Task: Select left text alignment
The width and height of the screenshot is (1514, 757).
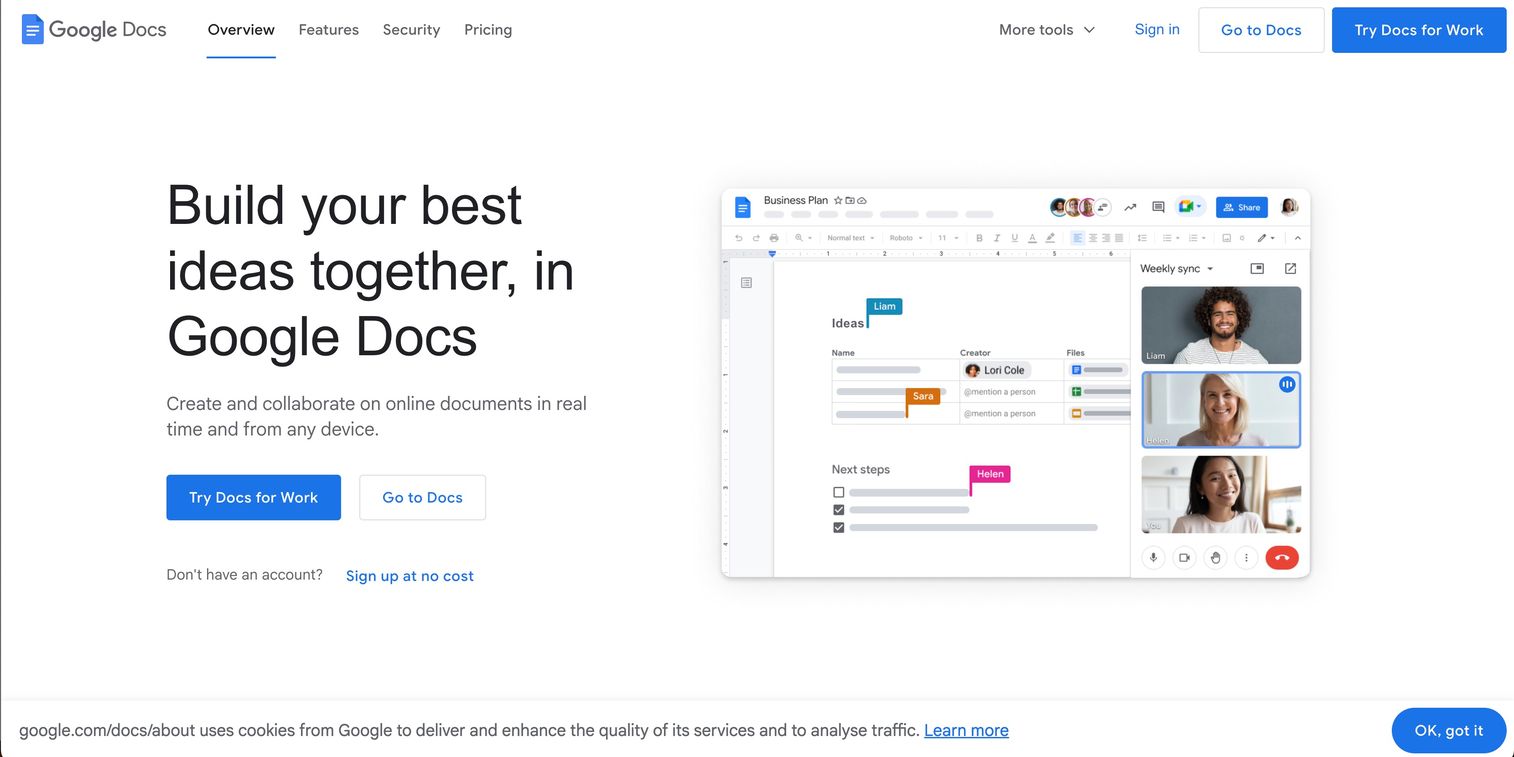Action: pos(1078,238)
